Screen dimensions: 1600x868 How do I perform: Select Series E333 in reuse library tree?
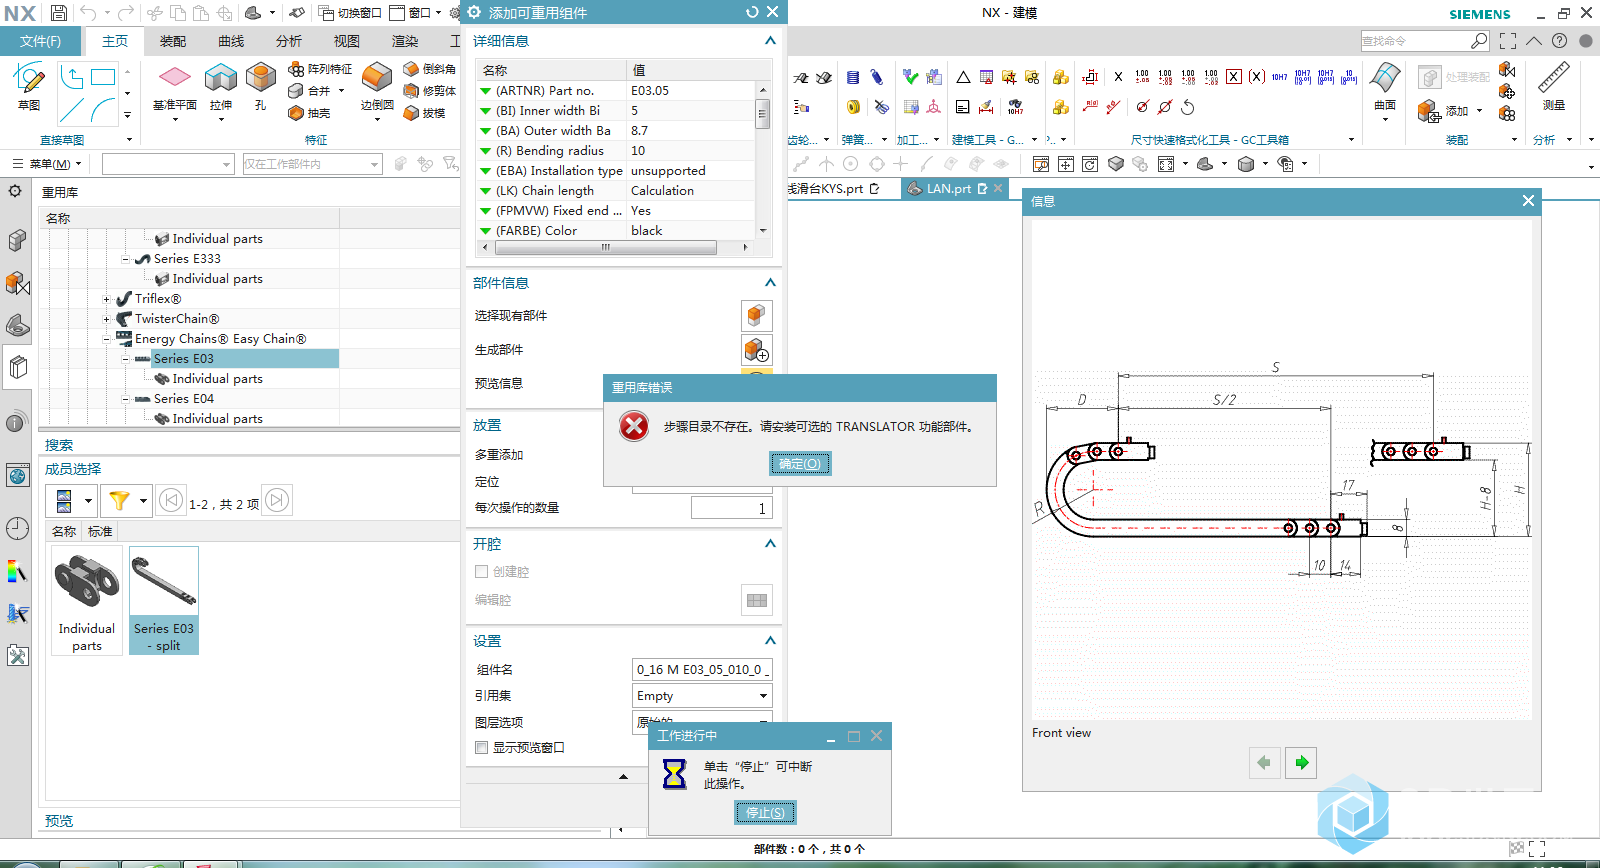tap(187, 259)
